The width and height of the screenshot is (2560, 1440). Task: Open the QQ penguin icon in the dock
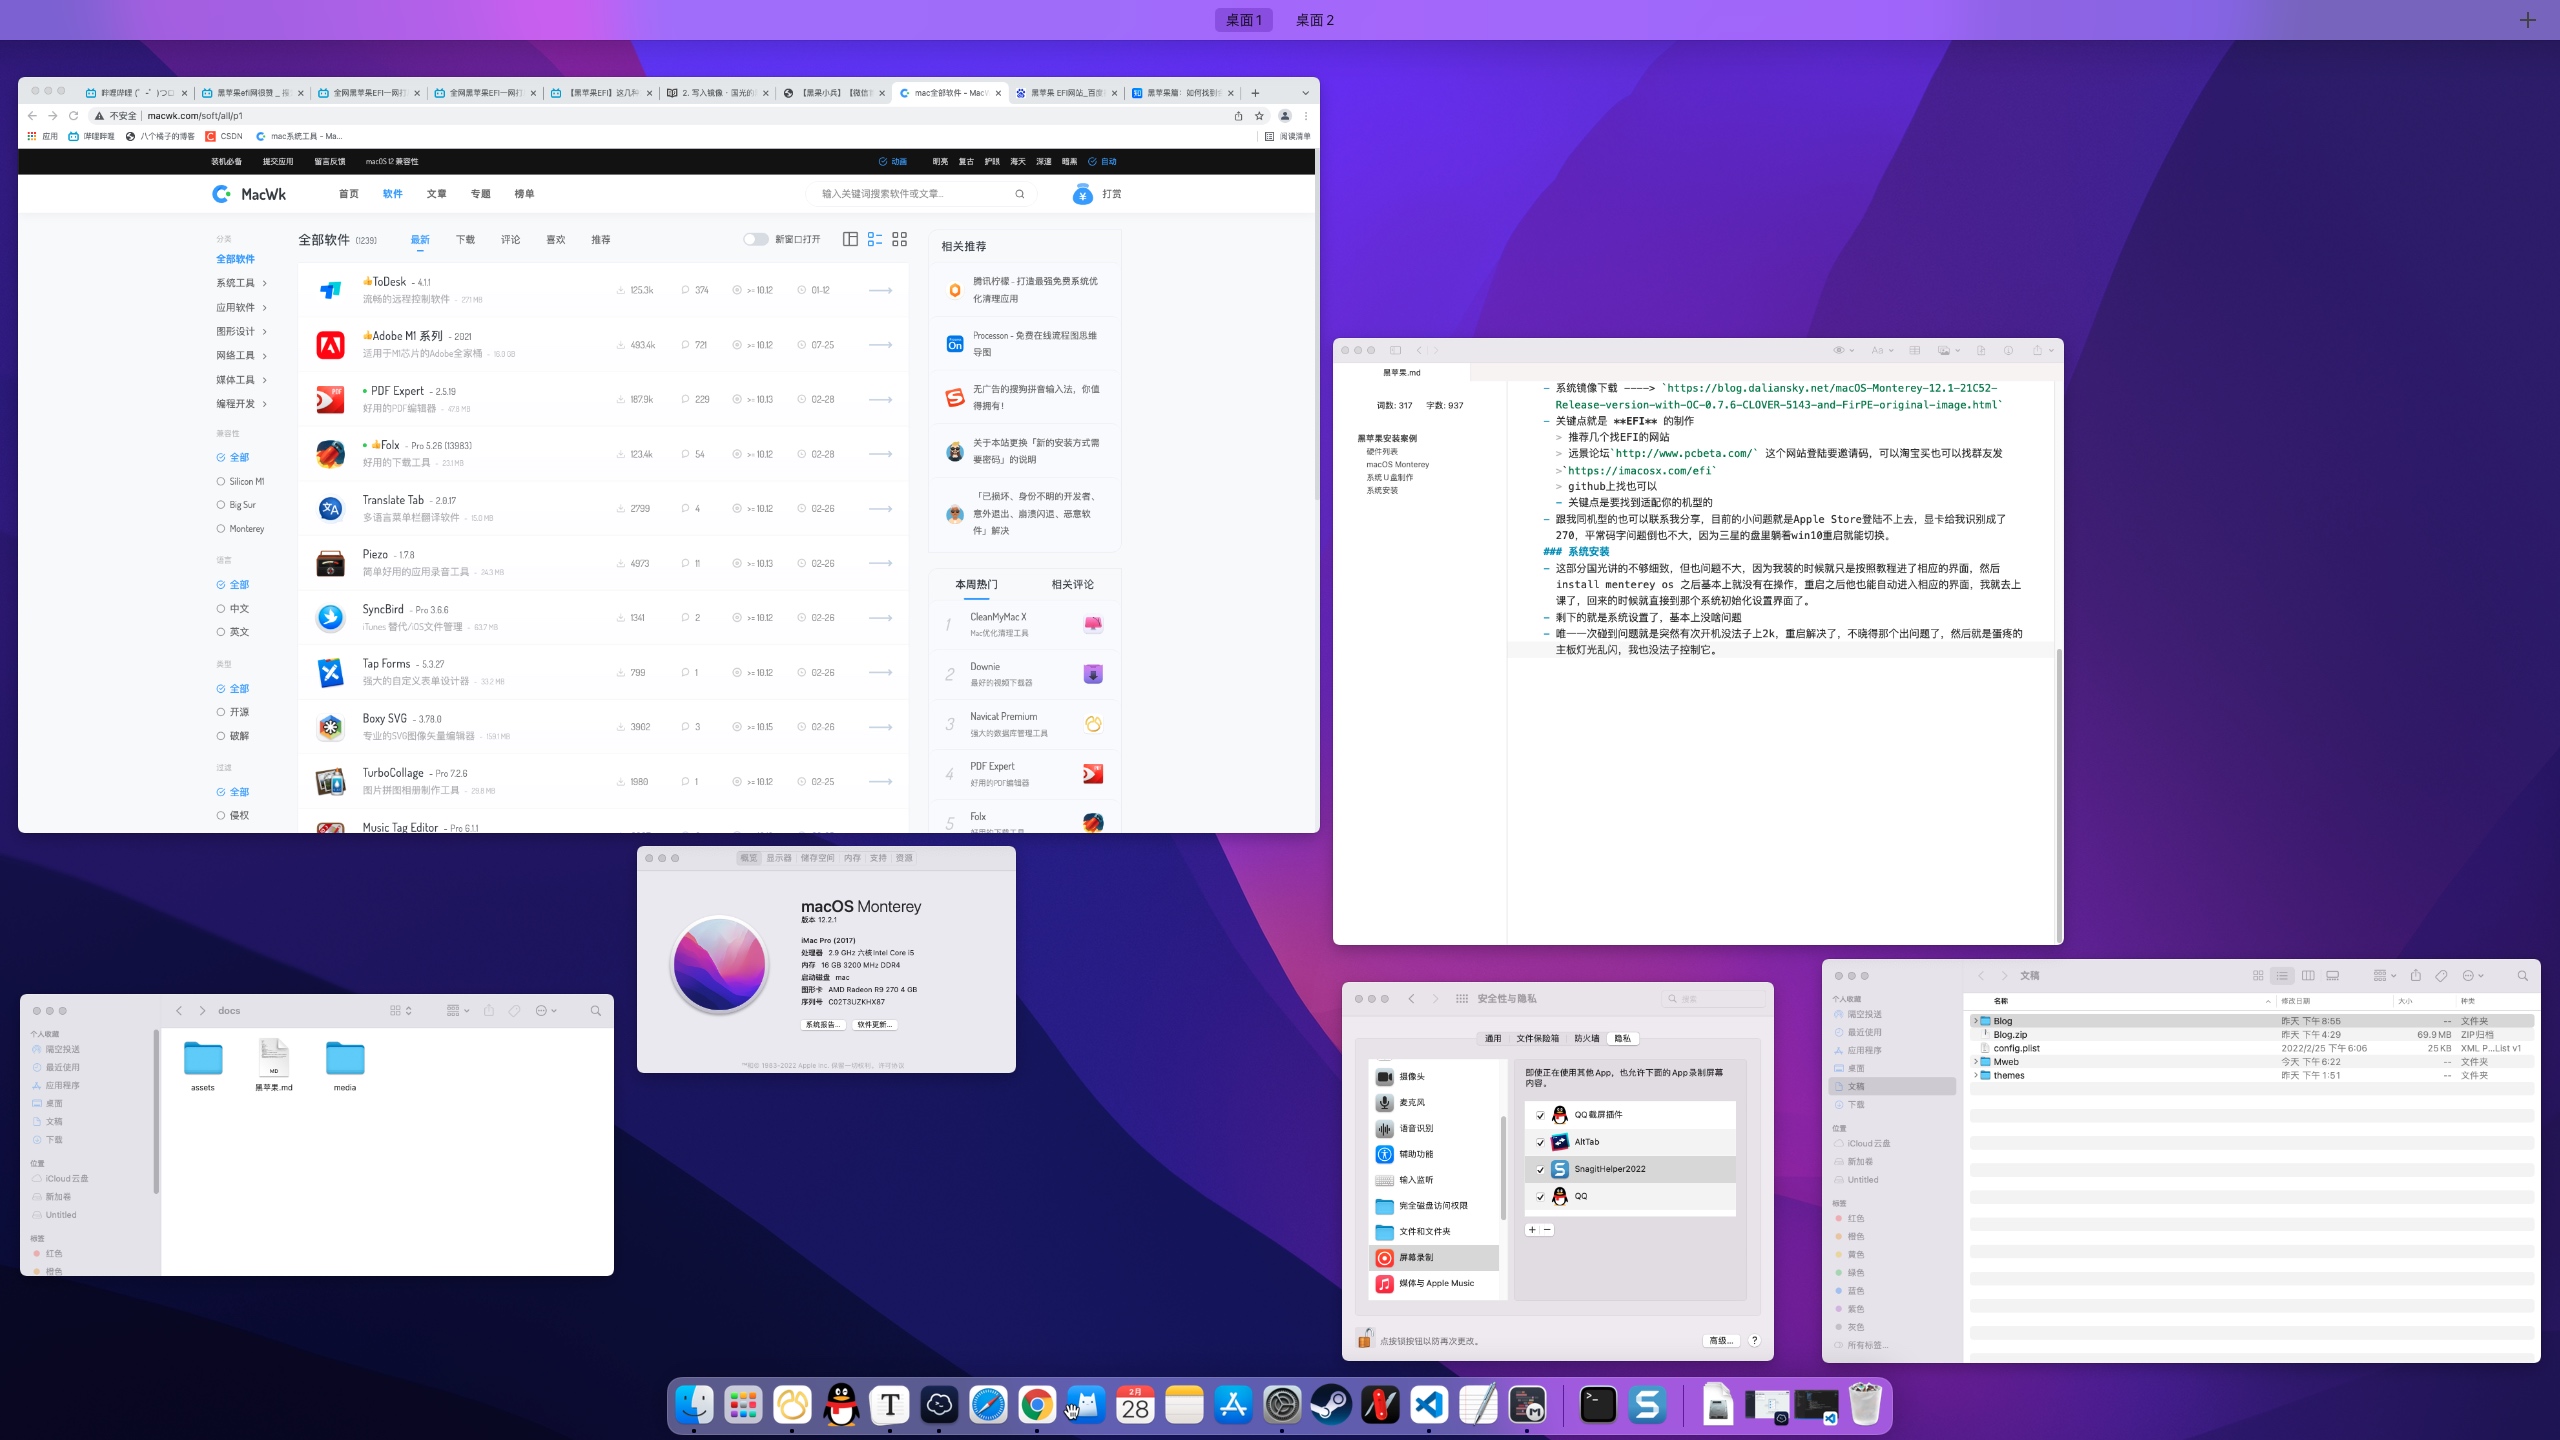tap(841, 1405)
